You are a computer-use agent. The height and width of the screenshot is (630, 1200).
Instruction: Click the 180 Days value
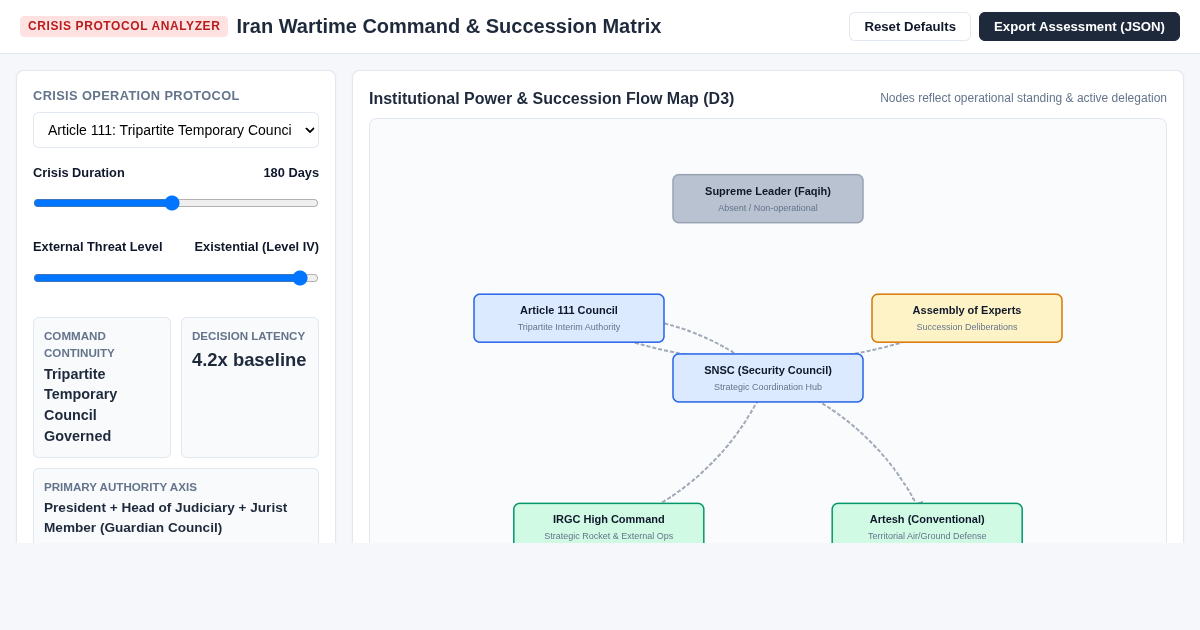[x=291, y=172]
